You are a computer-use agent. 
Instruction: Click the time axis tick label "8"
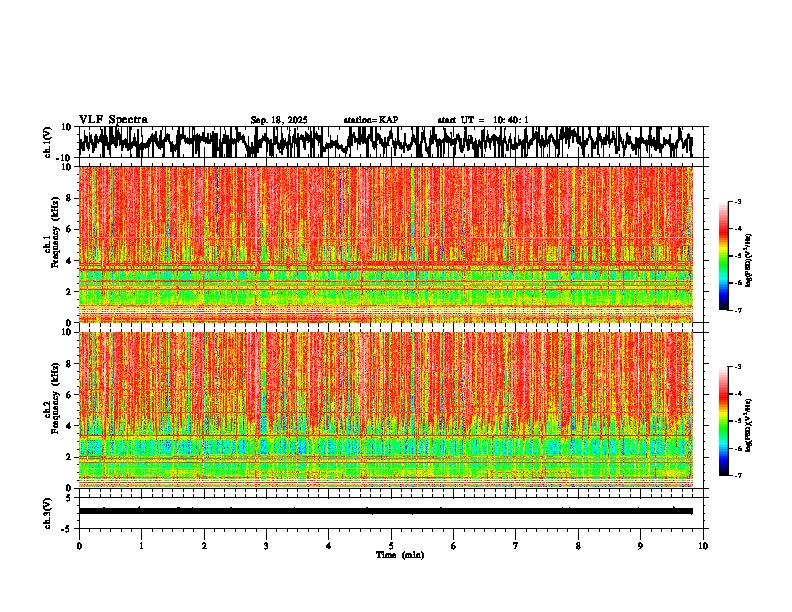click(x=578, y=546)
